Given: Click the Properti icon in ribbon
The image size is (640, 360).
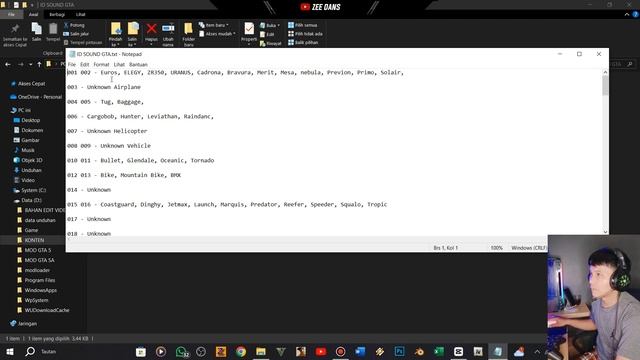Looking at the screenshot, I should [x=249, y=29].
